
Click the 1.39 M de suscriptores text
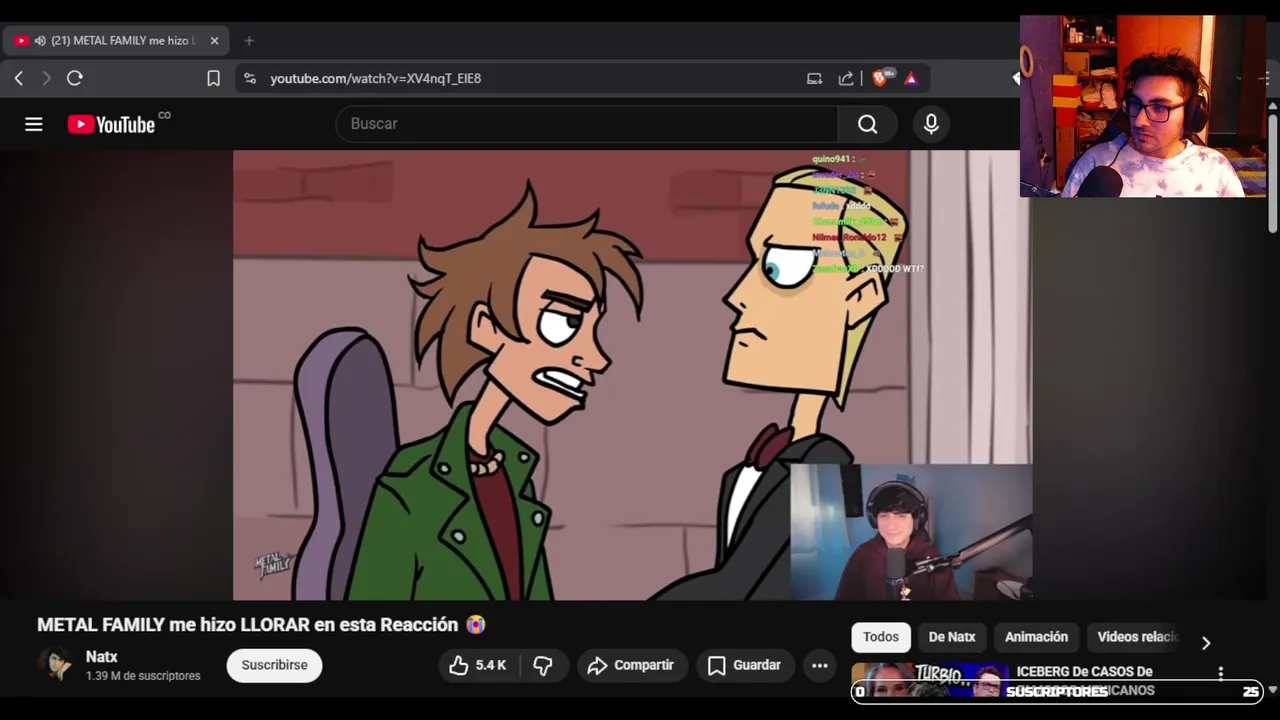pyautogui.click(x=143, y=676)
